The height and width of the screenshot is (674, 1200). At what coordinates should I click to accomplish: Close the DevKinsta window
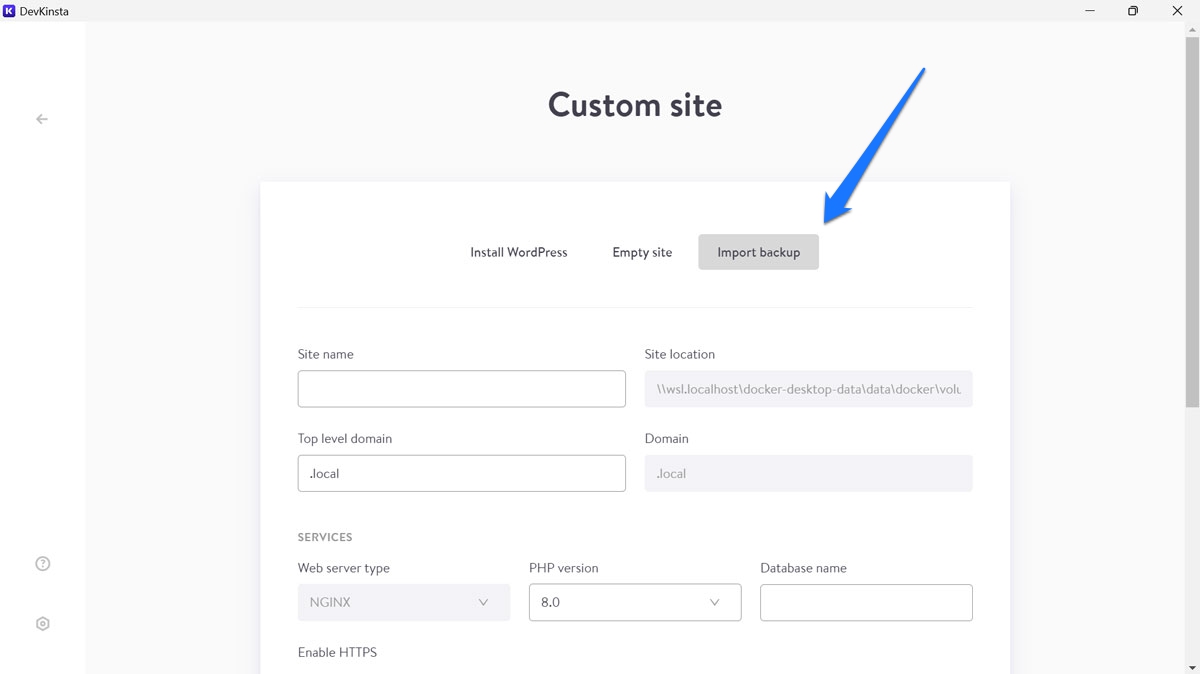[1177, 11]
